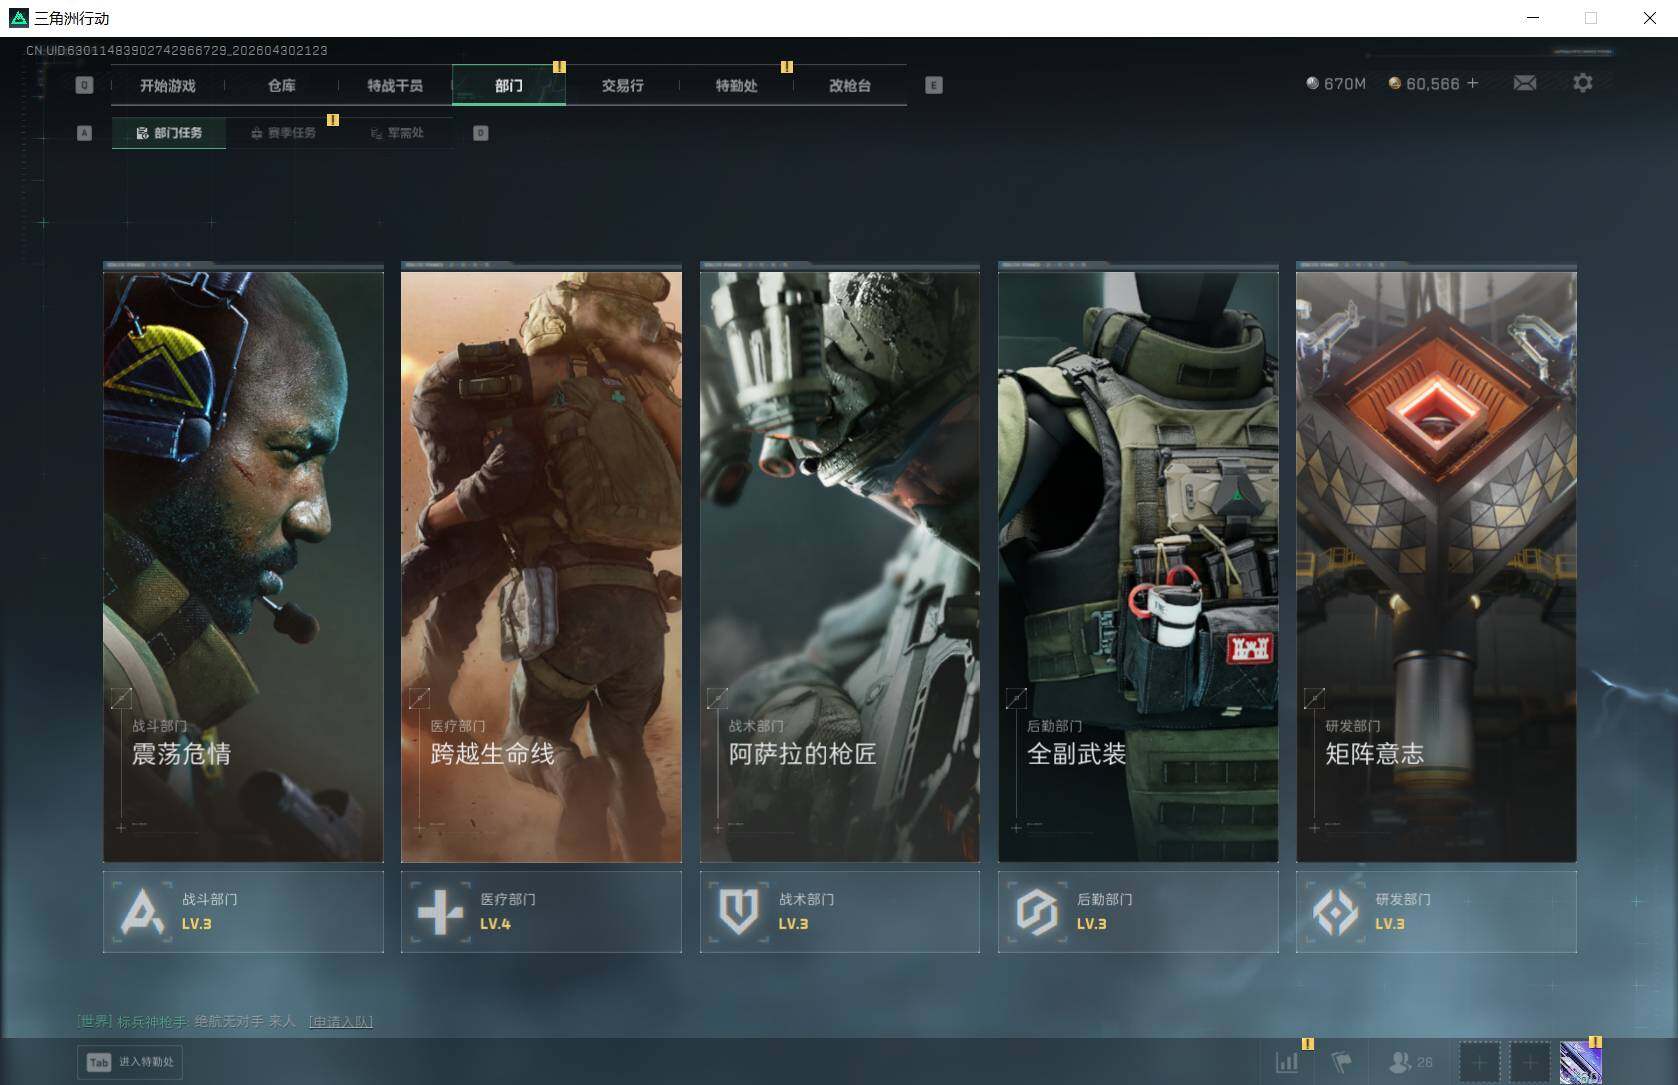Open the 仓库 tab

(x=282, y=86)
